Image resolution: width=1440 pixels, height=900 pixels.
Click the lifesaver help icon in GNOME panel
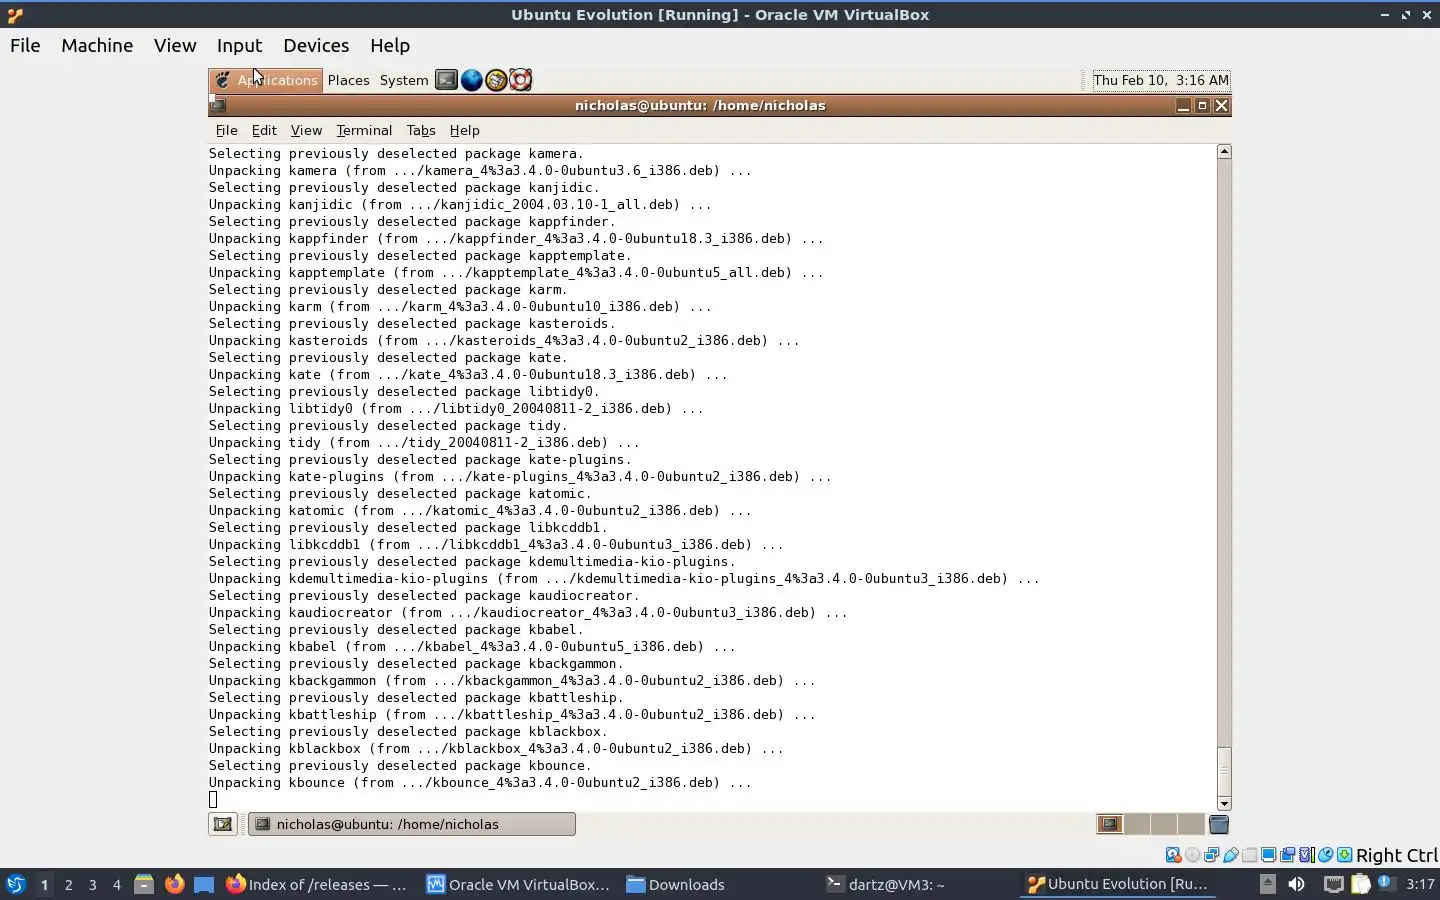[520, 80]
